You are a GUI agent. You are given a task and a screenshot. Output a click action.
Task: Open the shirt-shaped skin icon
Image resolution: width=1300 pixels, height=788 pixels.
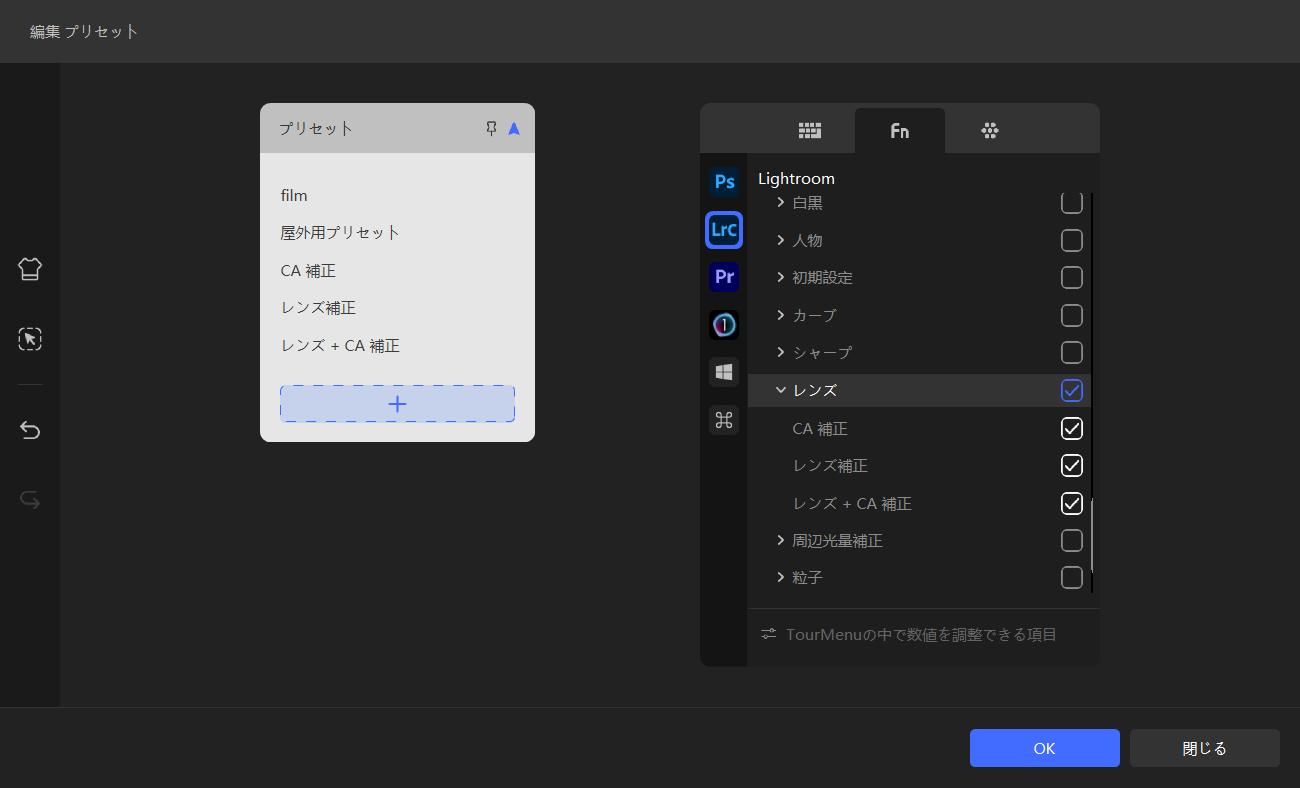30,269
